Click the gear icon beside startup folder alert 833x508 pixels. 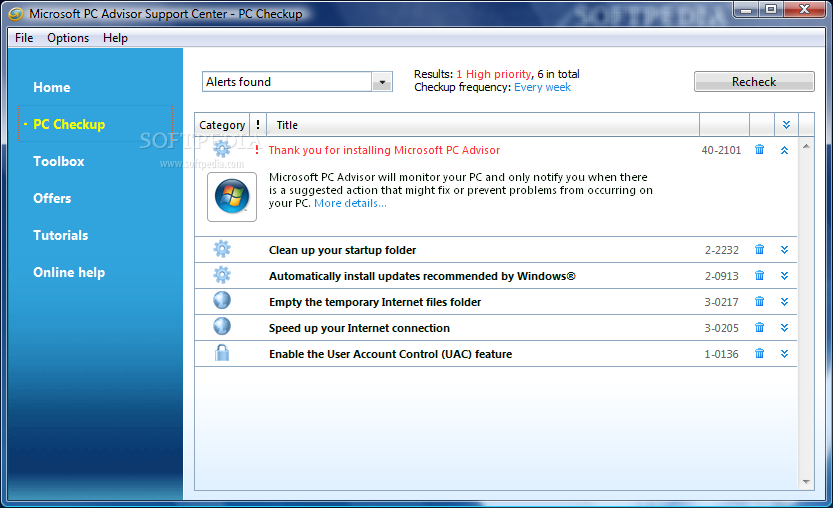222,249
